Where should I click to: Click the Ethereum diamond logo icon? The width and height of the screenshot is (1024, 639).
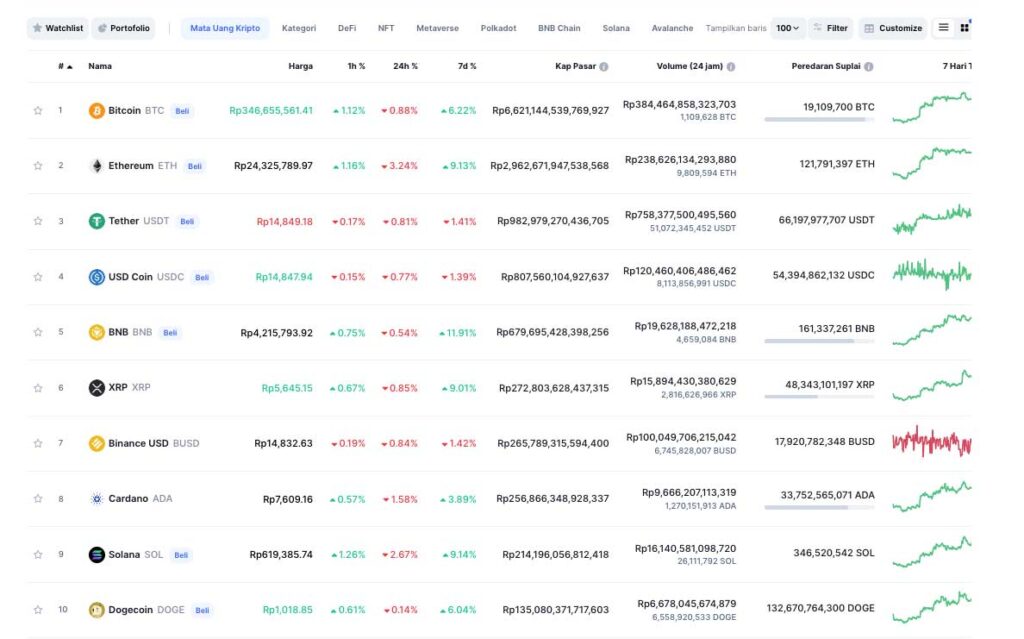[x=97, y=166]
